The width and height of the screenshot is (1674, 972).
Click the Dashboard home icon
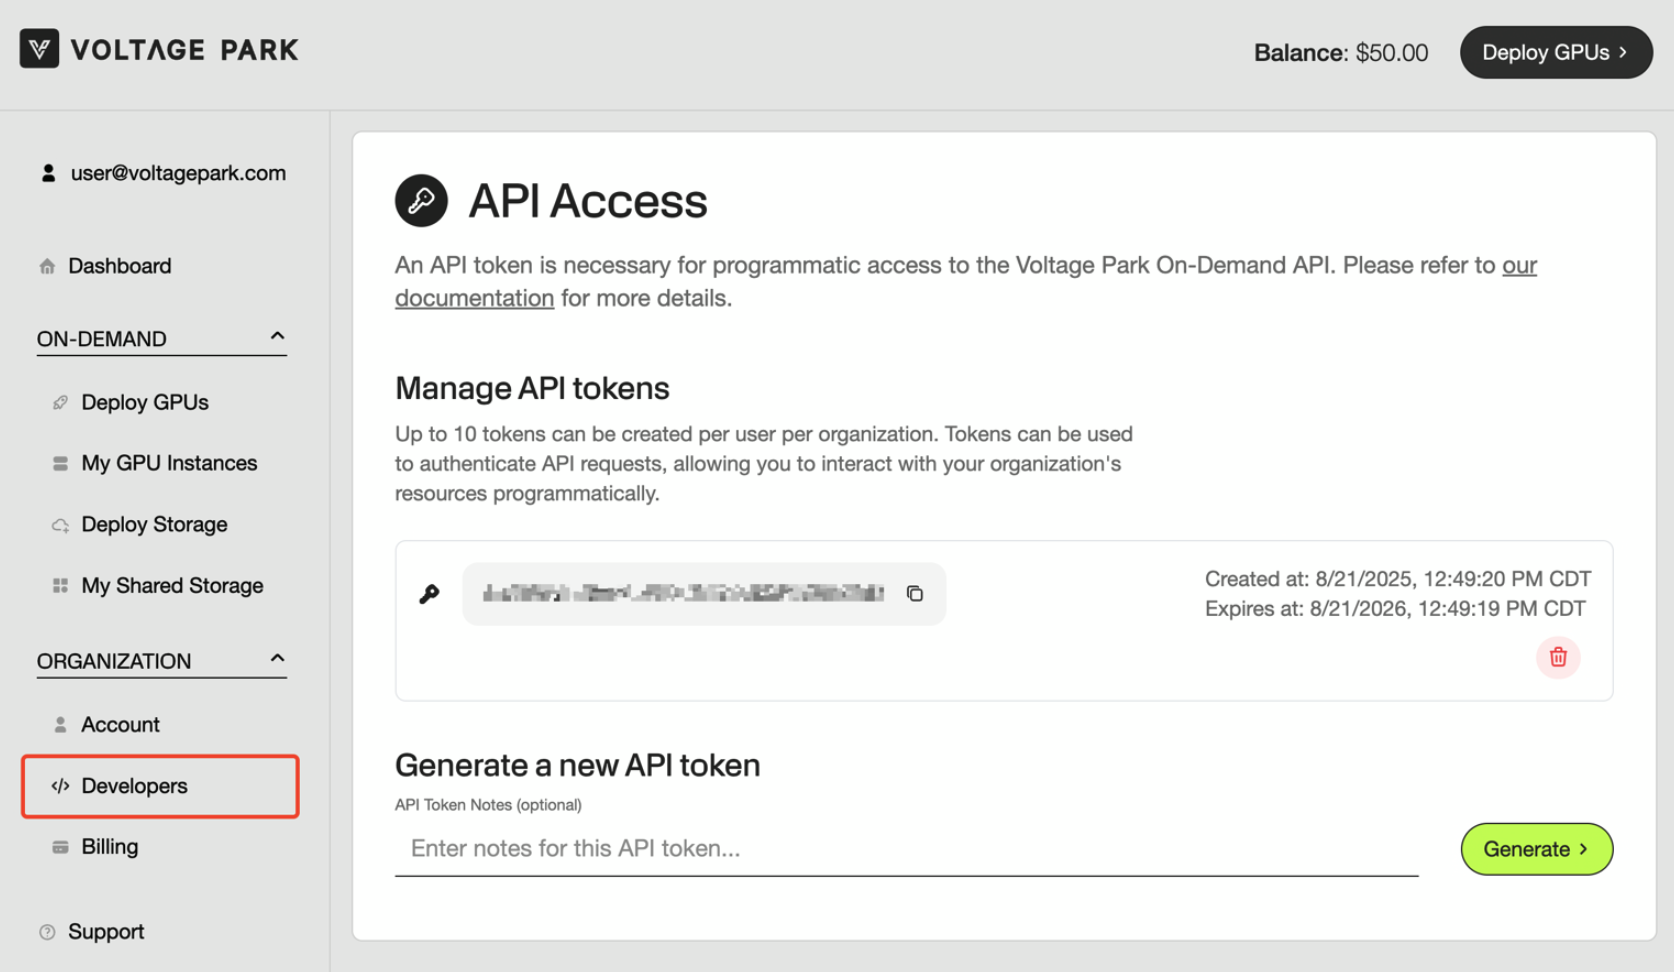point(47,266)
